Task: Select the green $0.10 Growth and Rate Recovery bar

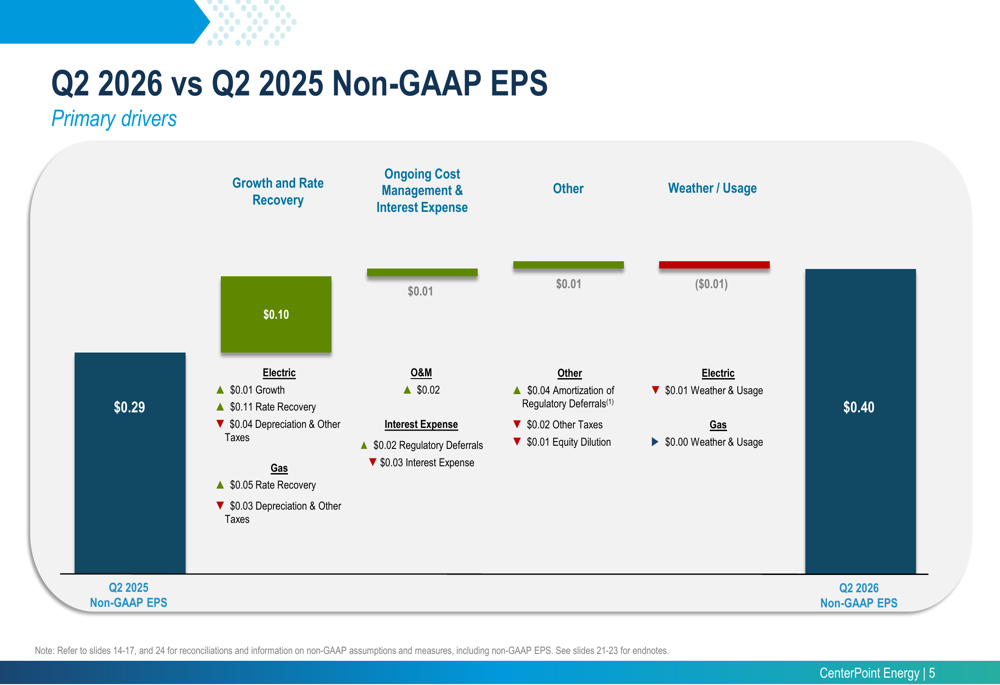Action: [x=276, y=314]
